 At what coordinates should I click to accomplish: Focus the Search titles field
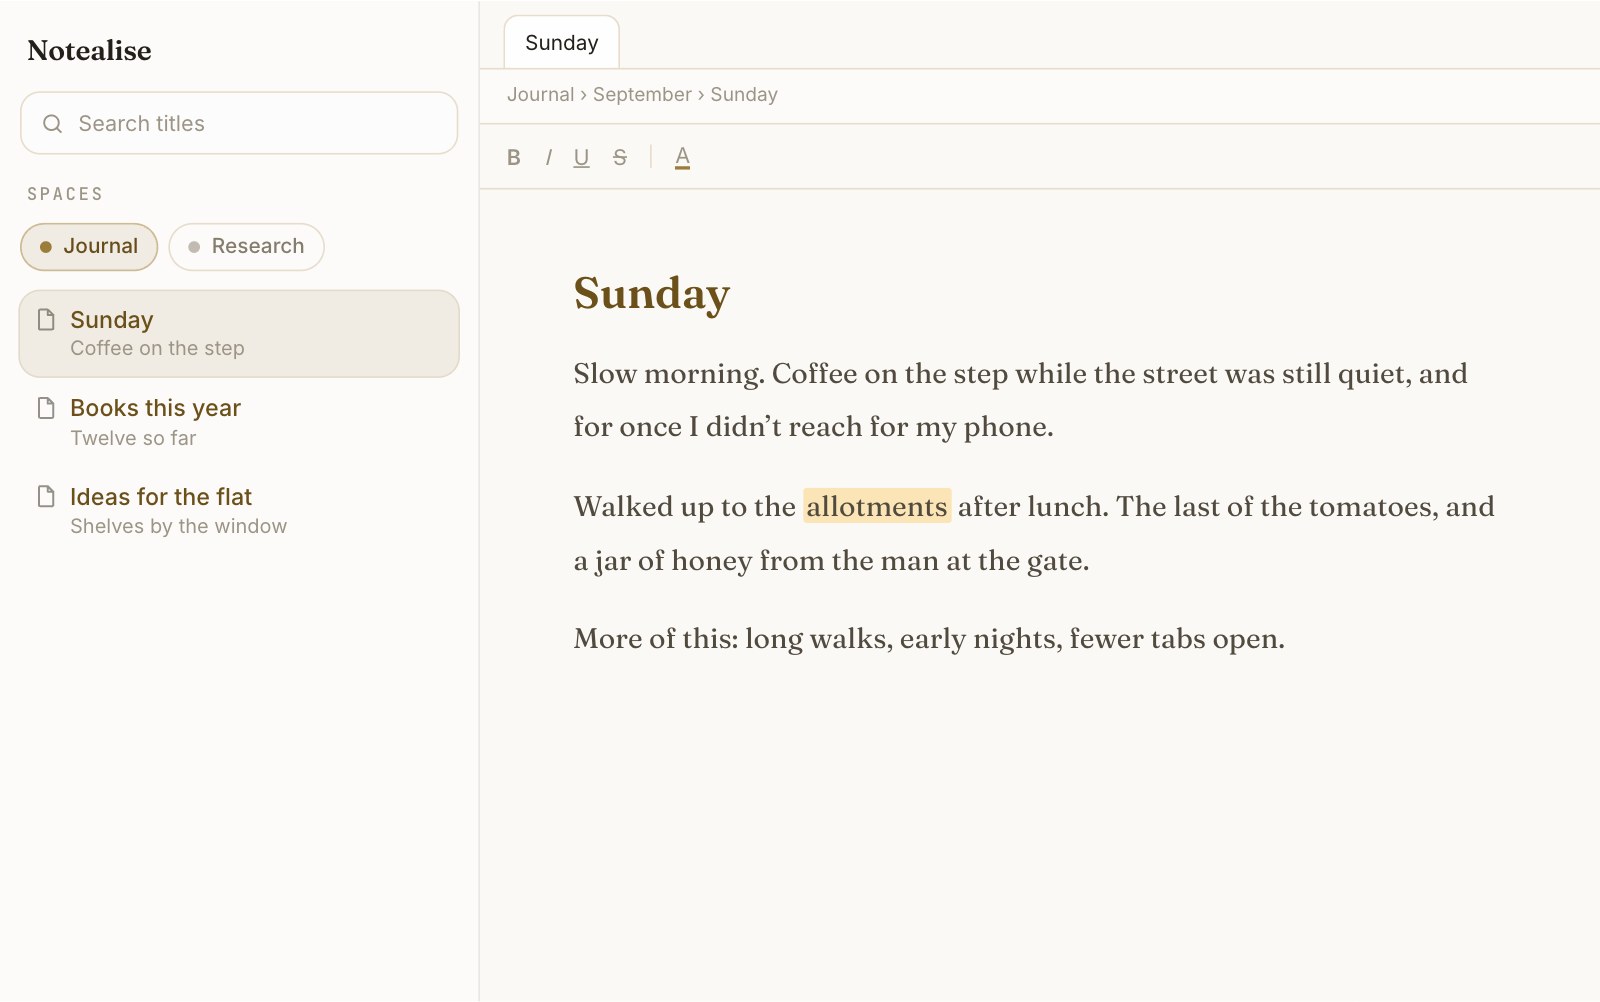tap(239, 123)
